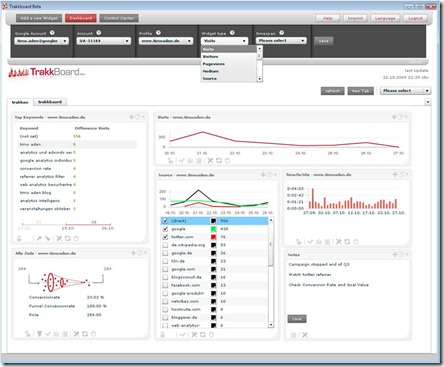This screenshot has height=367, width=444.
Task: Click black color swatch for (direct) source
Action: click(214, 221)
